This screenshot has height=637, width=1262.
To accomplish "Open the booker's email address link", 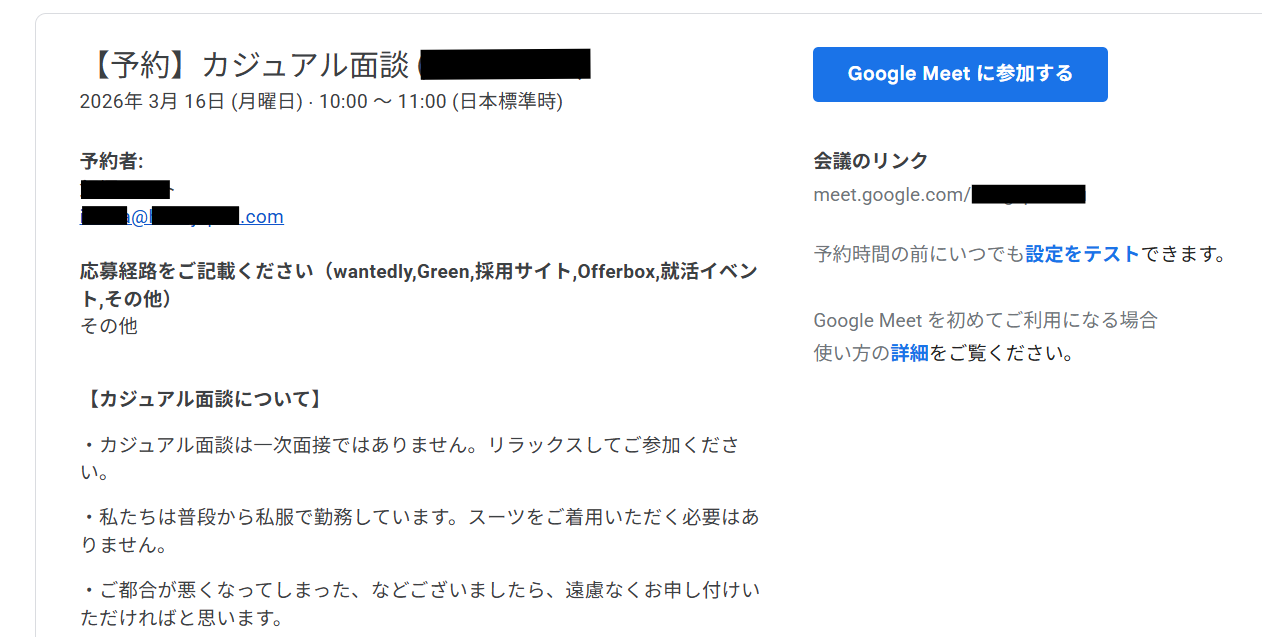I will (x=182, y=216).
